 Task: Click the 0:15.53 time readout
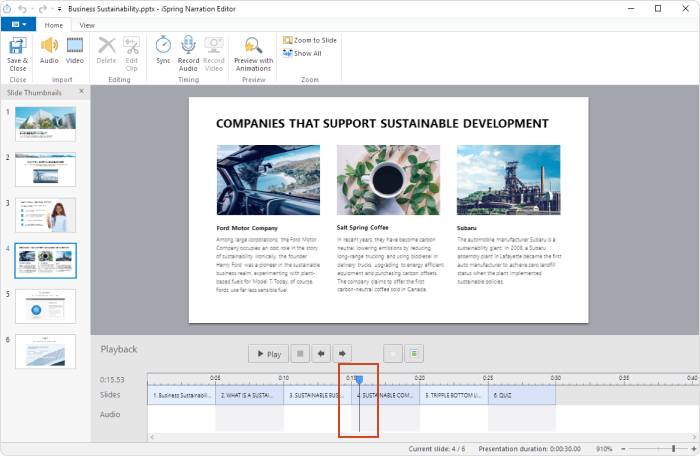(112, 380)
